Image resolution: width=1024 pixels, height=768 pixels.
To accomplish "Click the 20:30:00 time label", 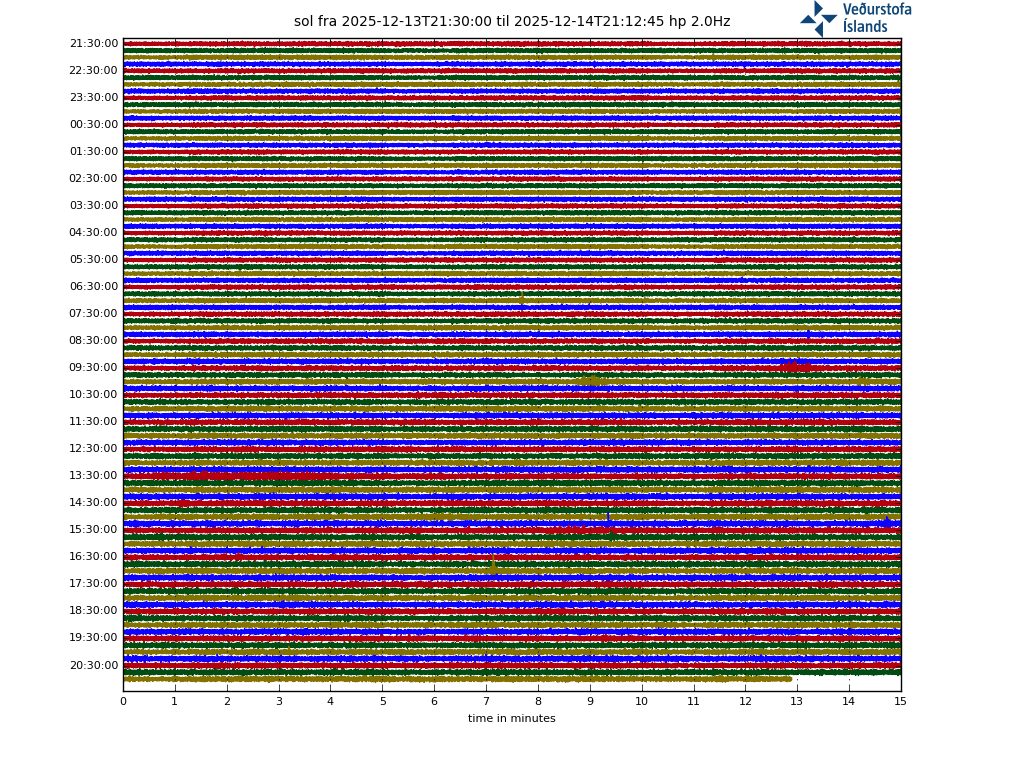I will point(93,665).
